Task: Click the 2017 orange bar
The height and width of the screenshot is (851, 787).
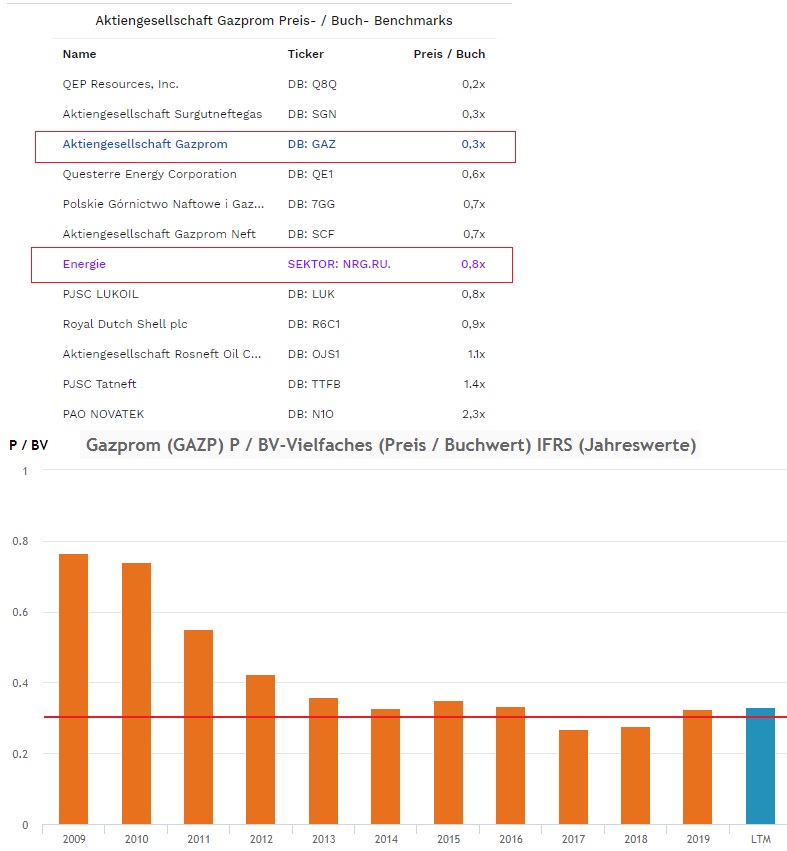Action: tap(573, 777)
